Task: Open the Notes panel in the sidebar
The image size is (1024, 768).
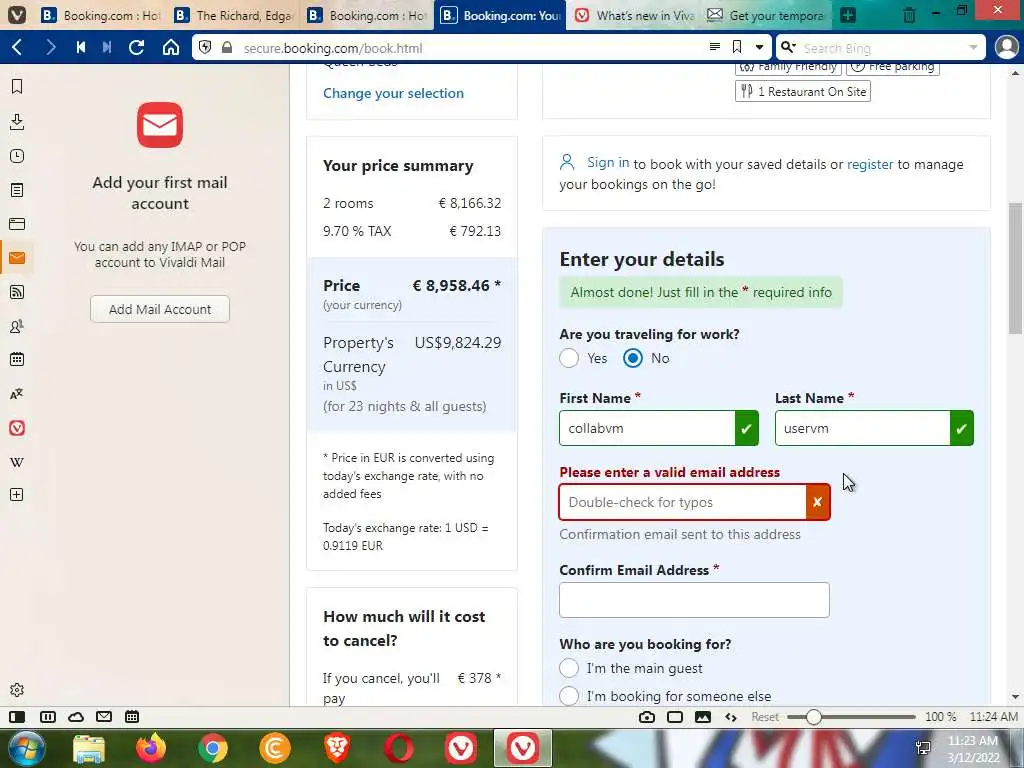Action: [x=17, y=190]
